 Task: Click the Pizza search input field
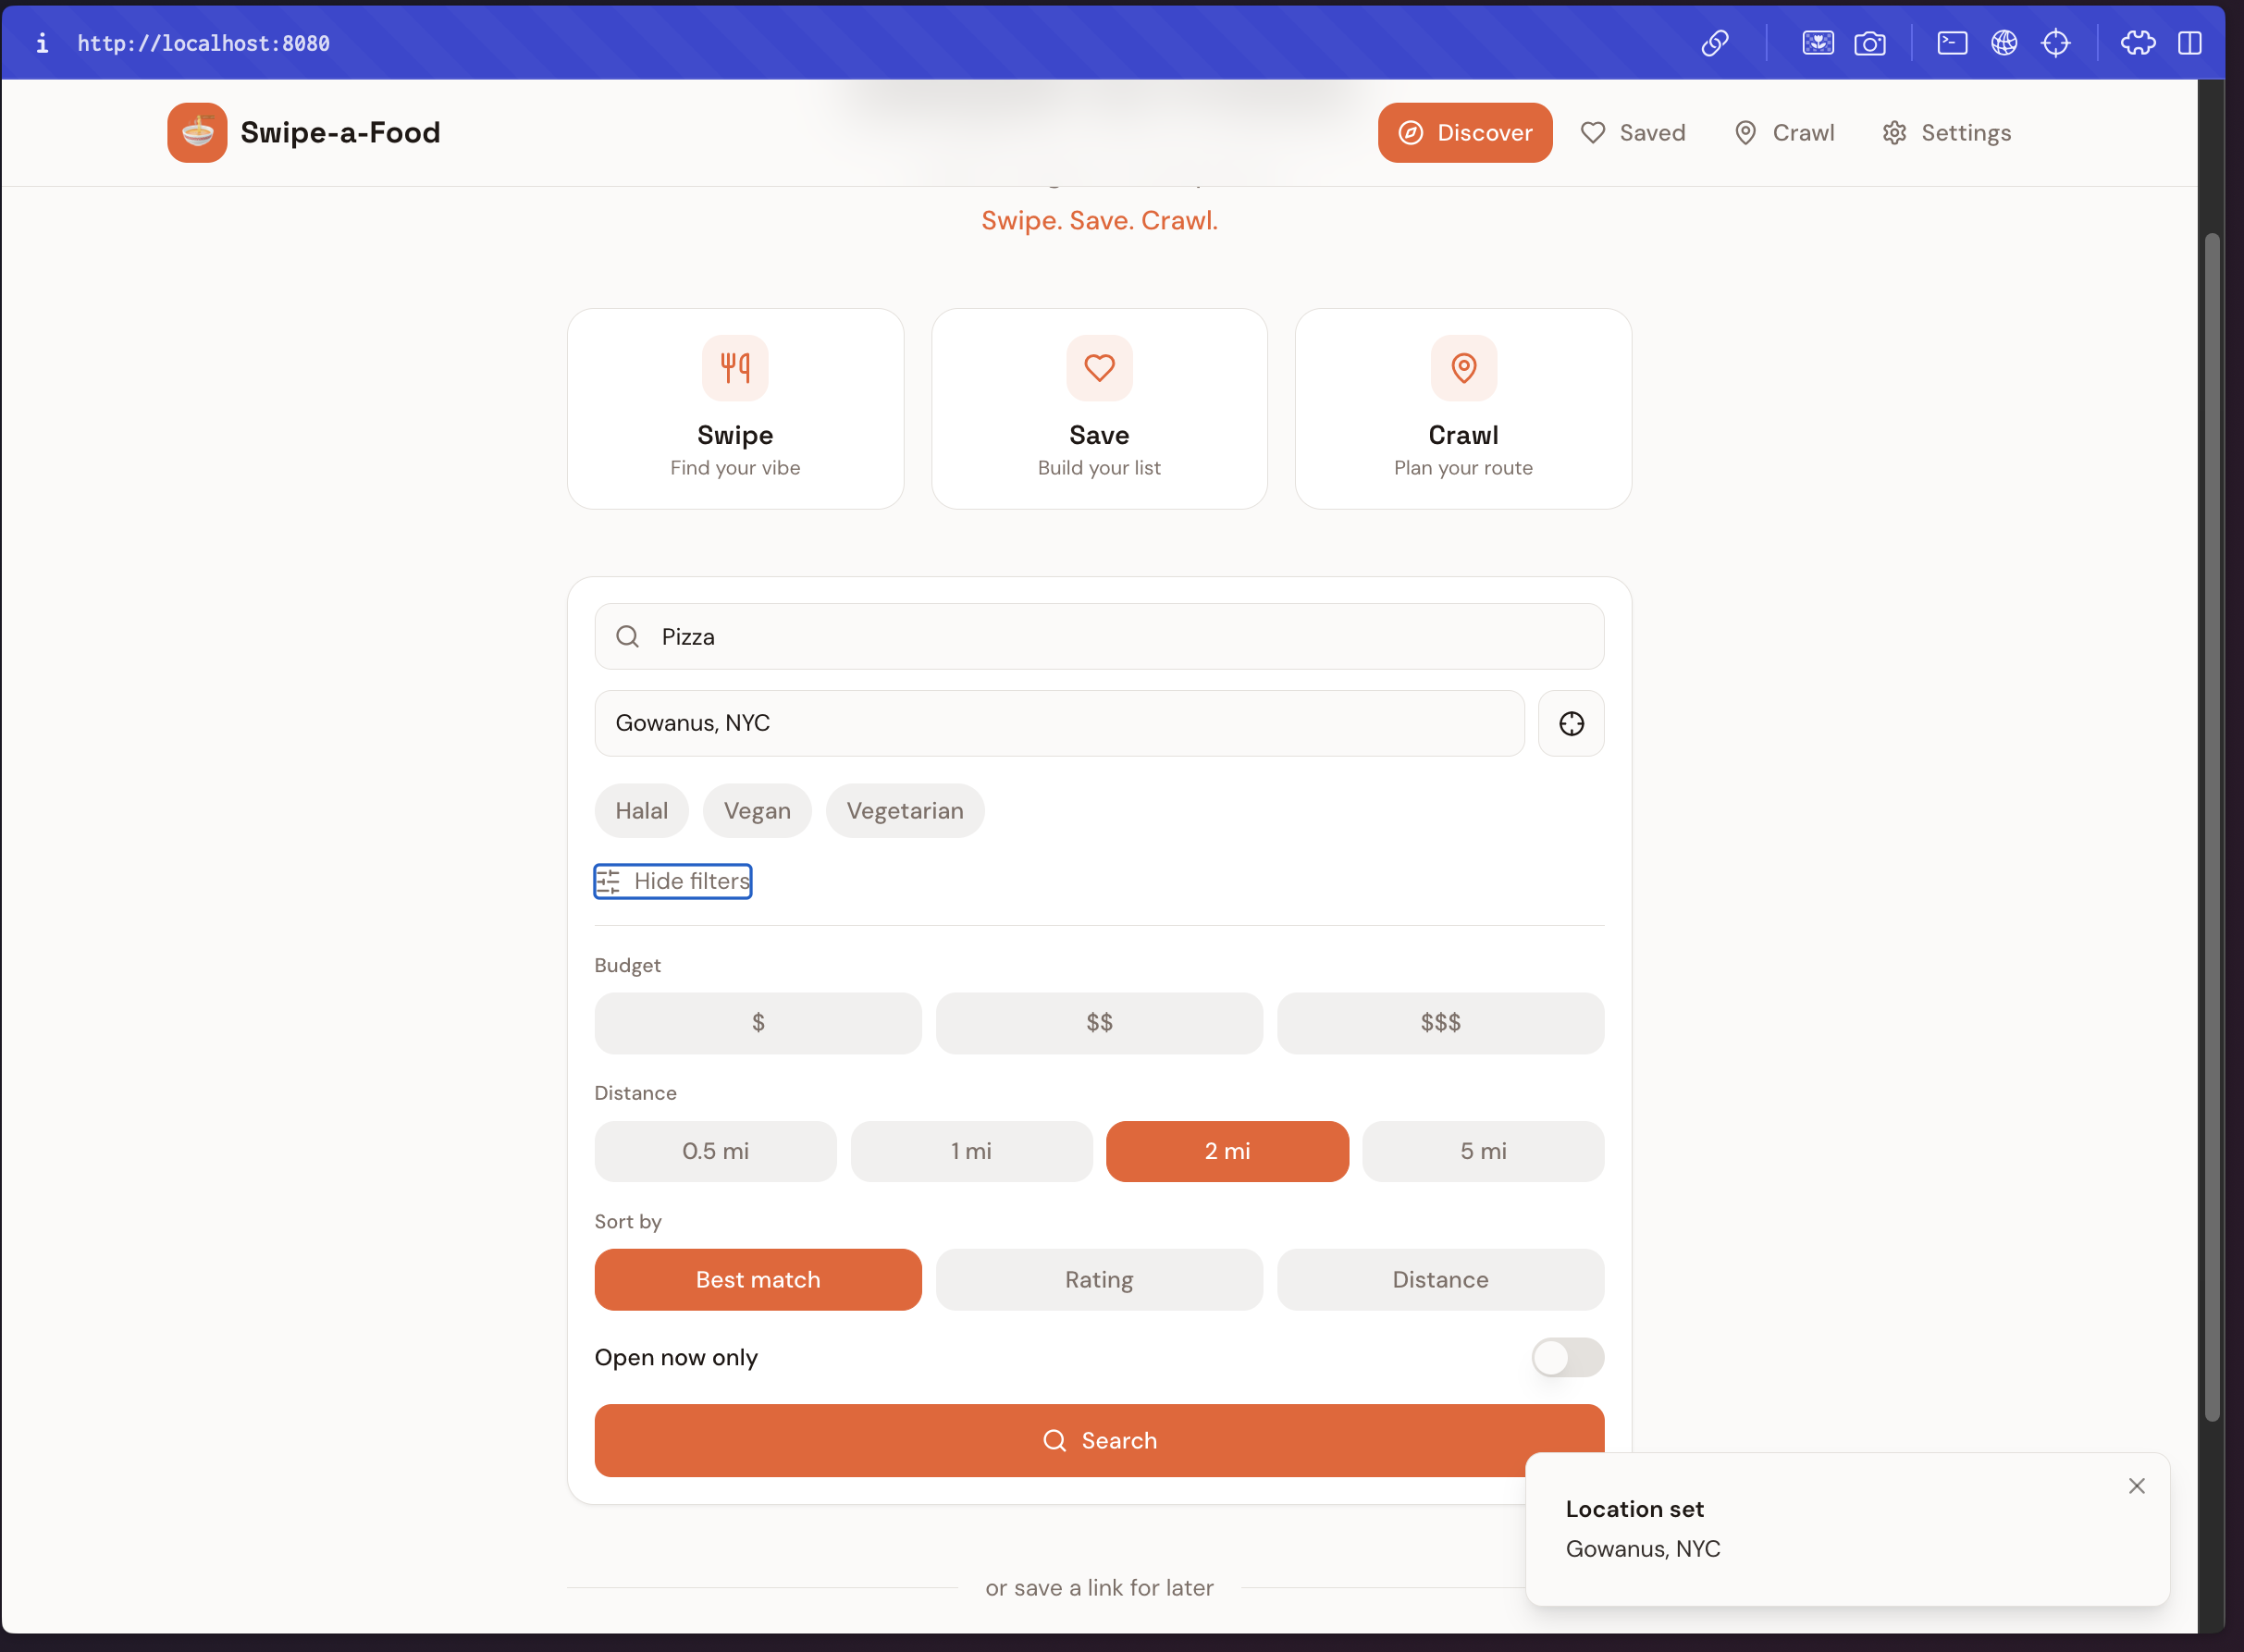[x=1098, y=636]
